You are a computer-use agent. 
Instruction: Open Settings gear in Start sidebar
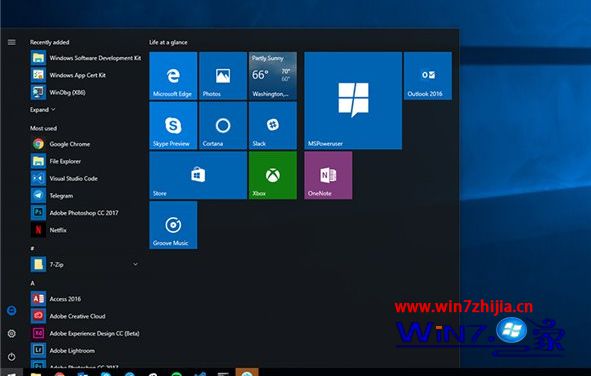coord(12,333)
